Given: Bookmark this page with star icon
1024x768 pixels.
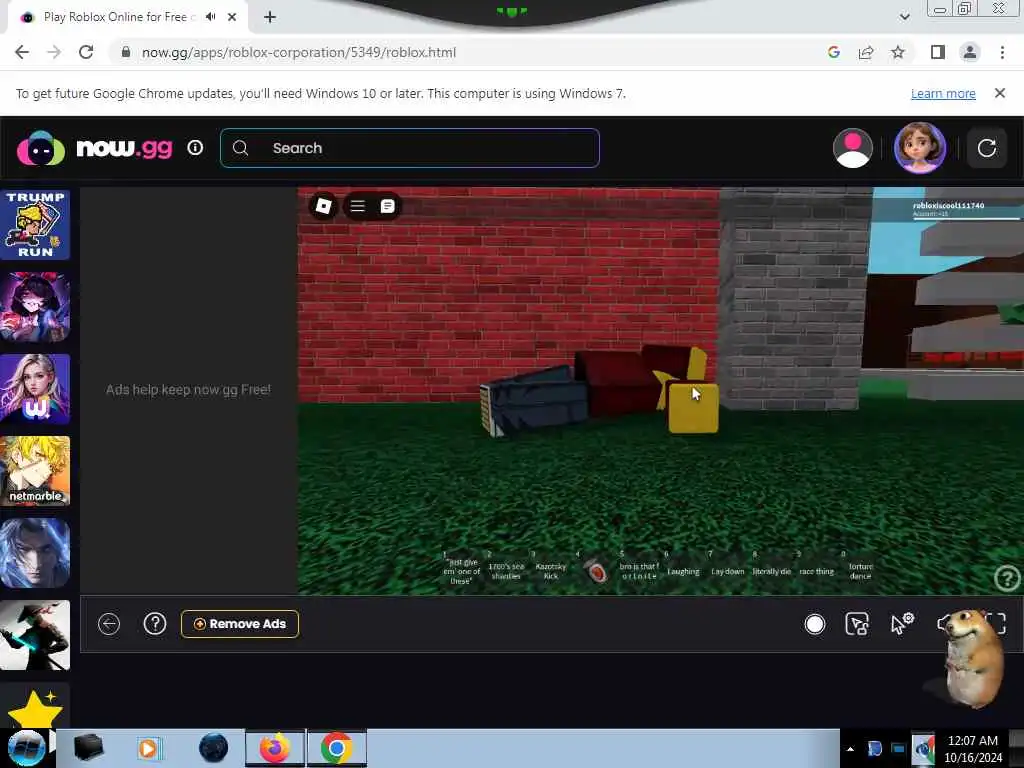Looking at the screenshot, I should coord(898,52).
